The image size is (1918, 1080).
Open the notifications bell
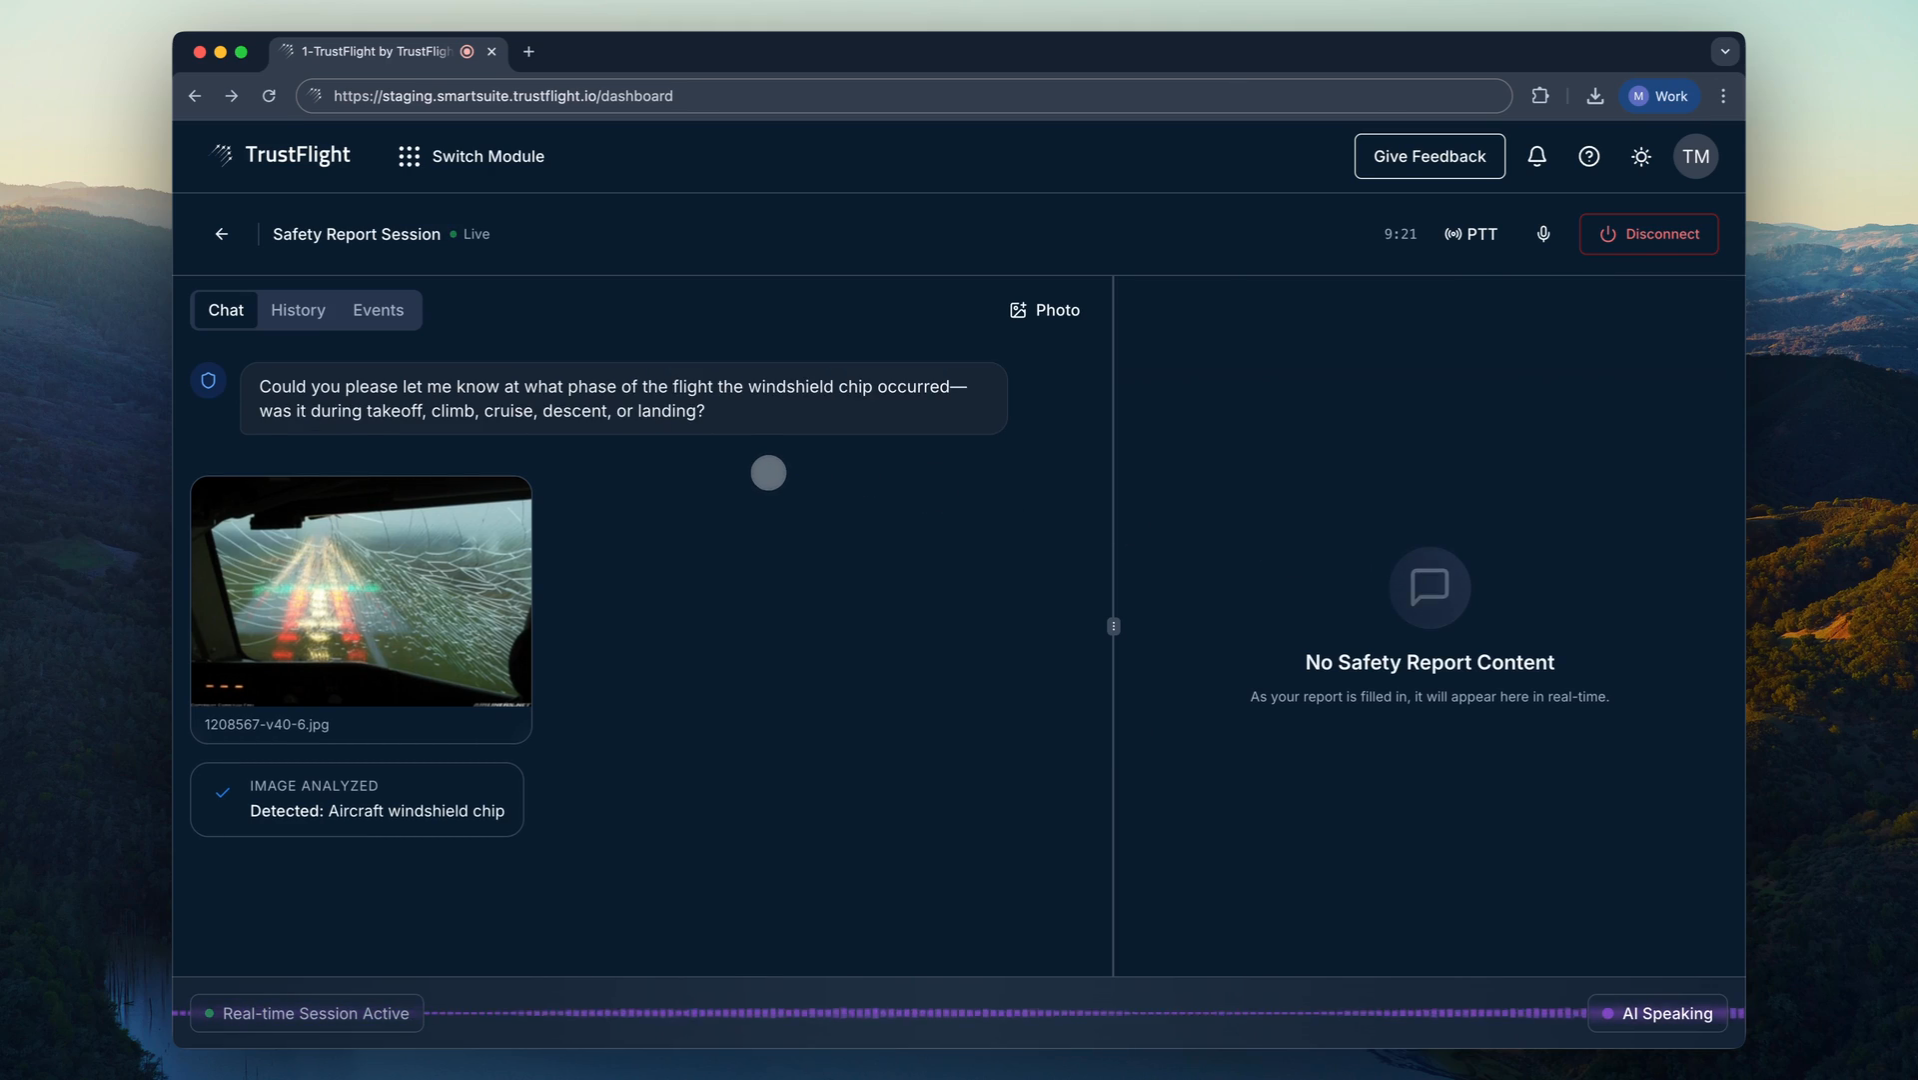[1536, 156]
